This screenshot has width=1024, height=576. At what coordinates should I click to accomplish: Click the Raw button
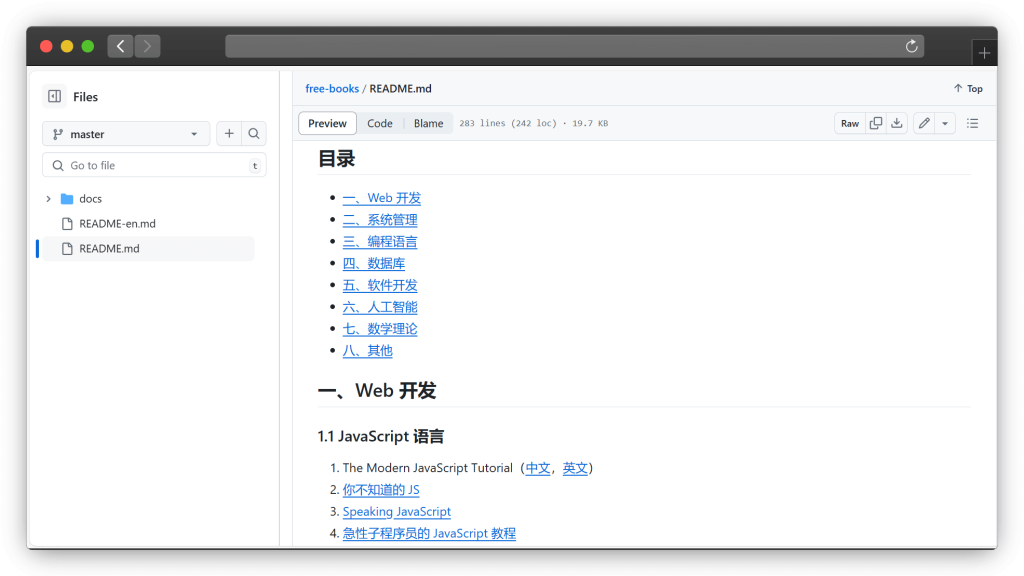[849, 123]
